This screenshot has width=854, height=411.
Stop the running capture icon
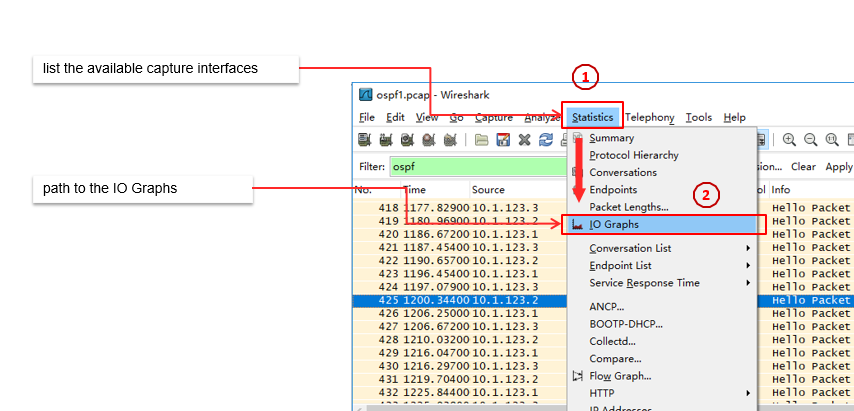coord(428,140)
